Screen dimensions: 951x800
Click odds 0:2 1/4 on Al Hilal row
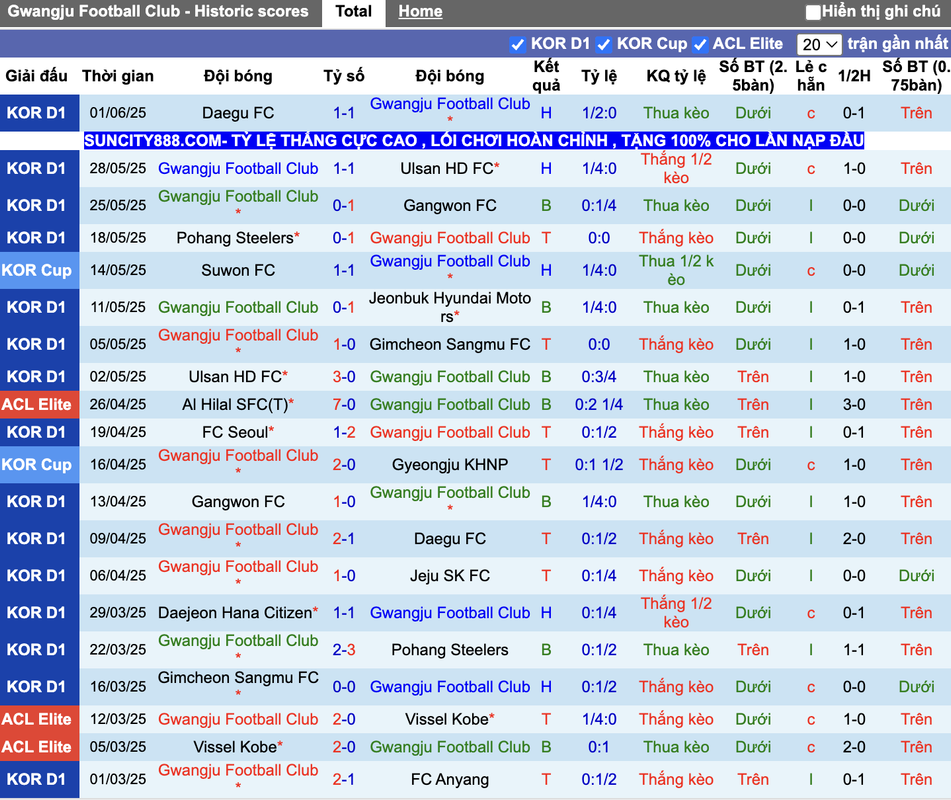point(599,405)
